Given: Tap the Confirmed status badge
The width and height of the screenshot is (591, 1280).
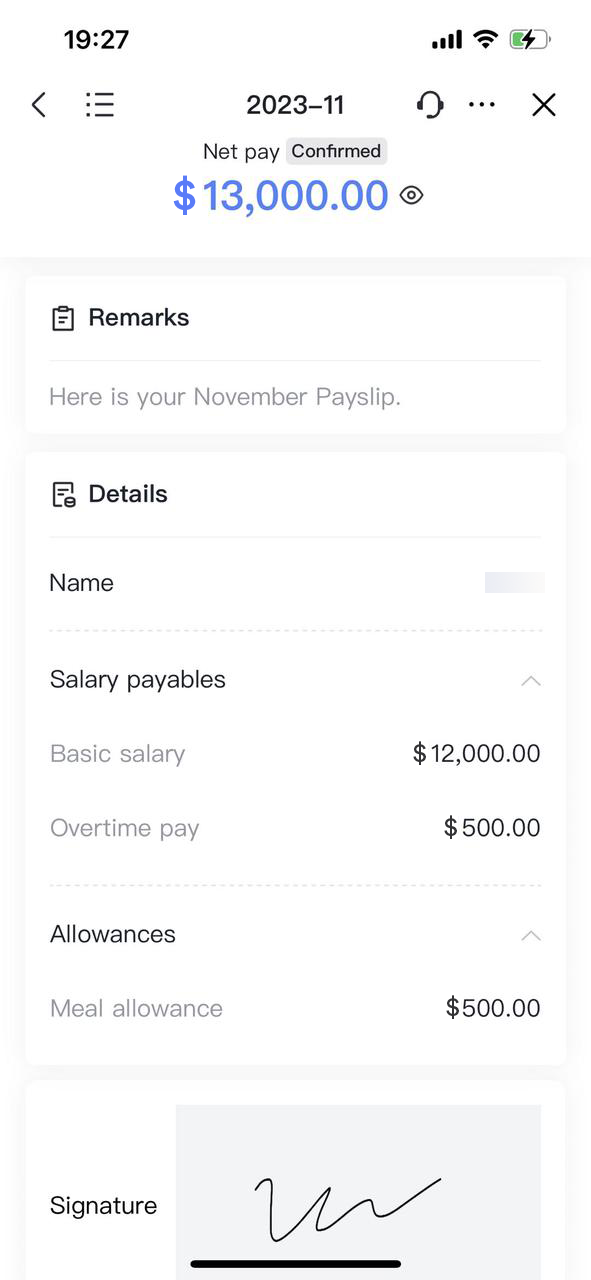Looking at the screenshot, I should click(336, 151).
